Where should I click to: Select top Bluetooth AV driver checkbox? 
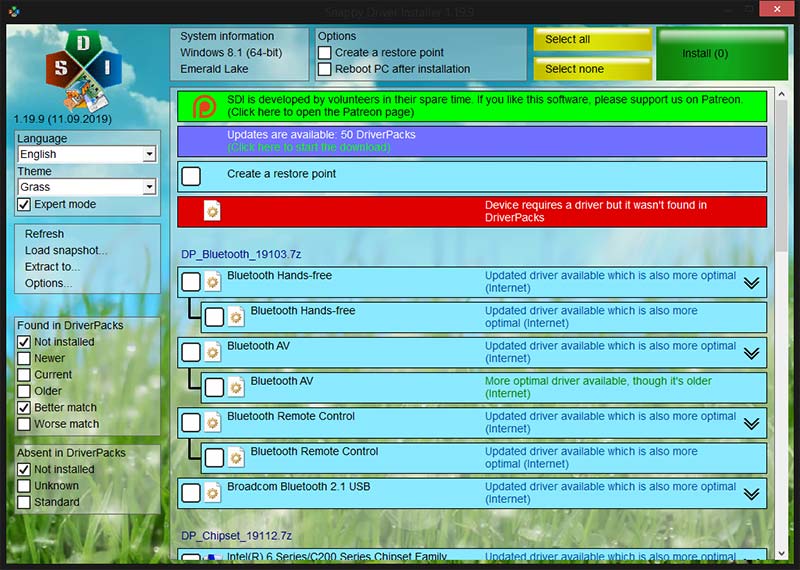click(191, 352)
